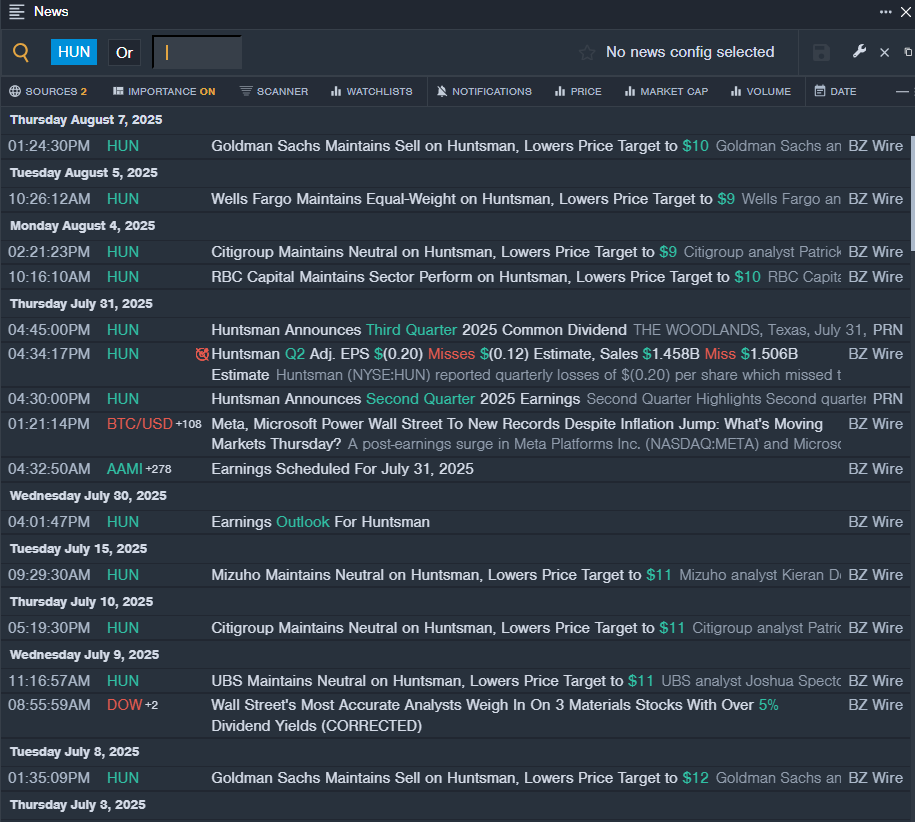Focus the ticker search input field
This screenshot has height=822, width=915.
pos(197,53)
